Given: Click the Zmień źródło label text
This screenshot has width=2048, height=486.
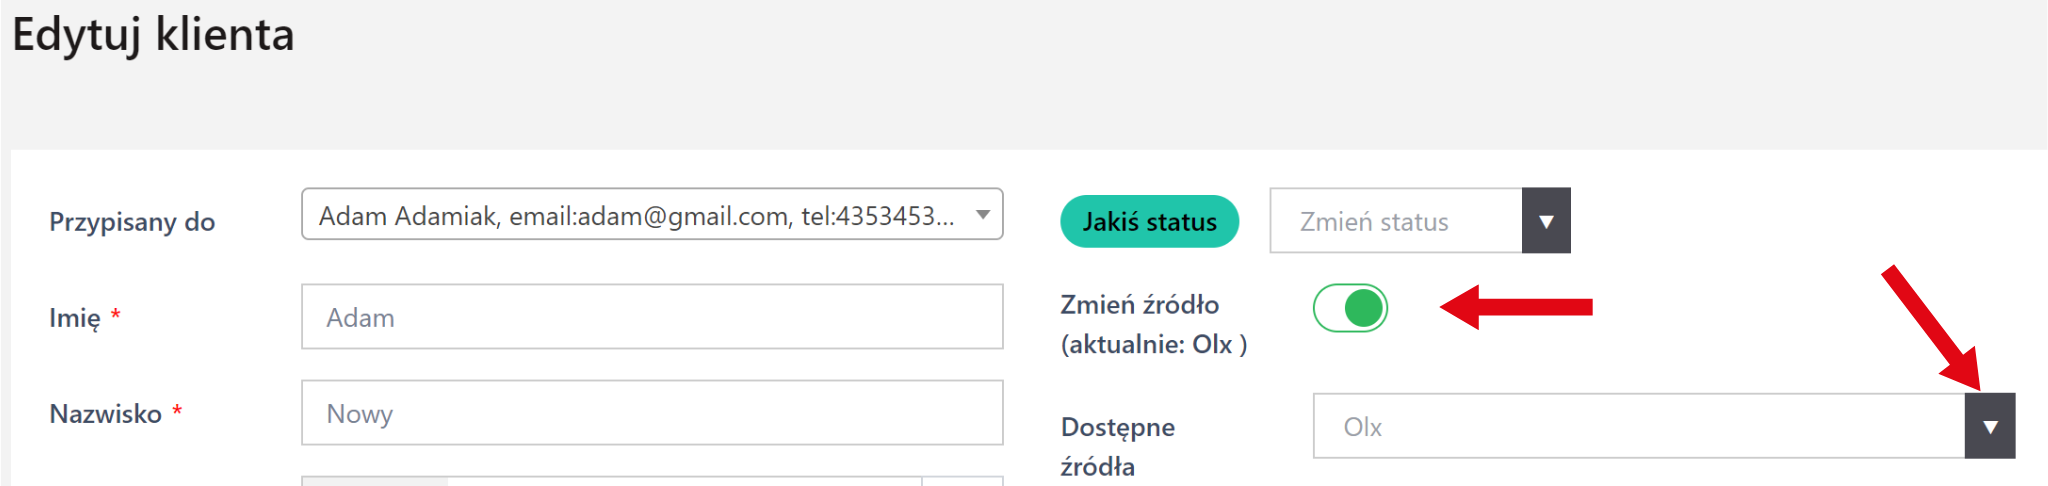Looking at the screenshot, I should pos(1139,305).
